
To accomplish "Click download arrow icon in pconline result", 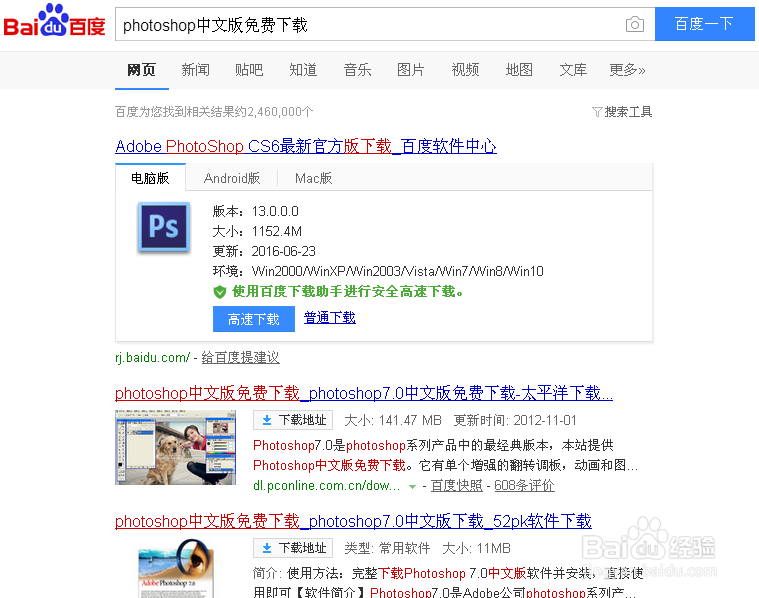I will tap(267, 420).
